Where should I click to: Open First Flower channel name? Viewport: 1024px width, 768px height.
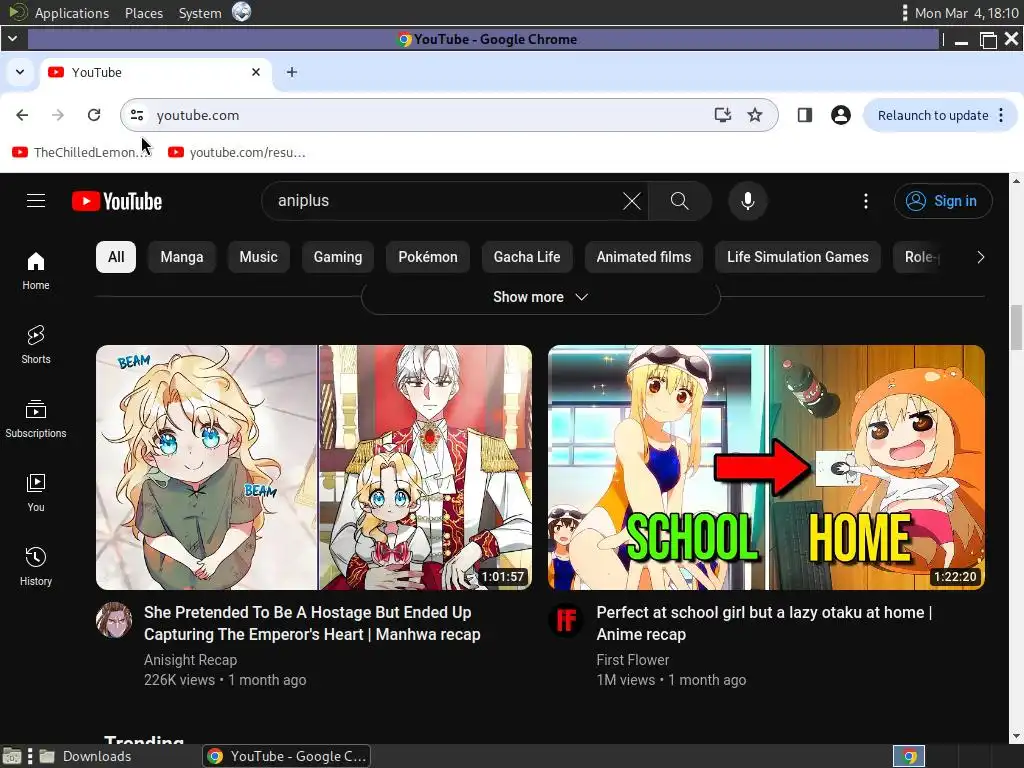pyautogui.click(x=632, y=660)
